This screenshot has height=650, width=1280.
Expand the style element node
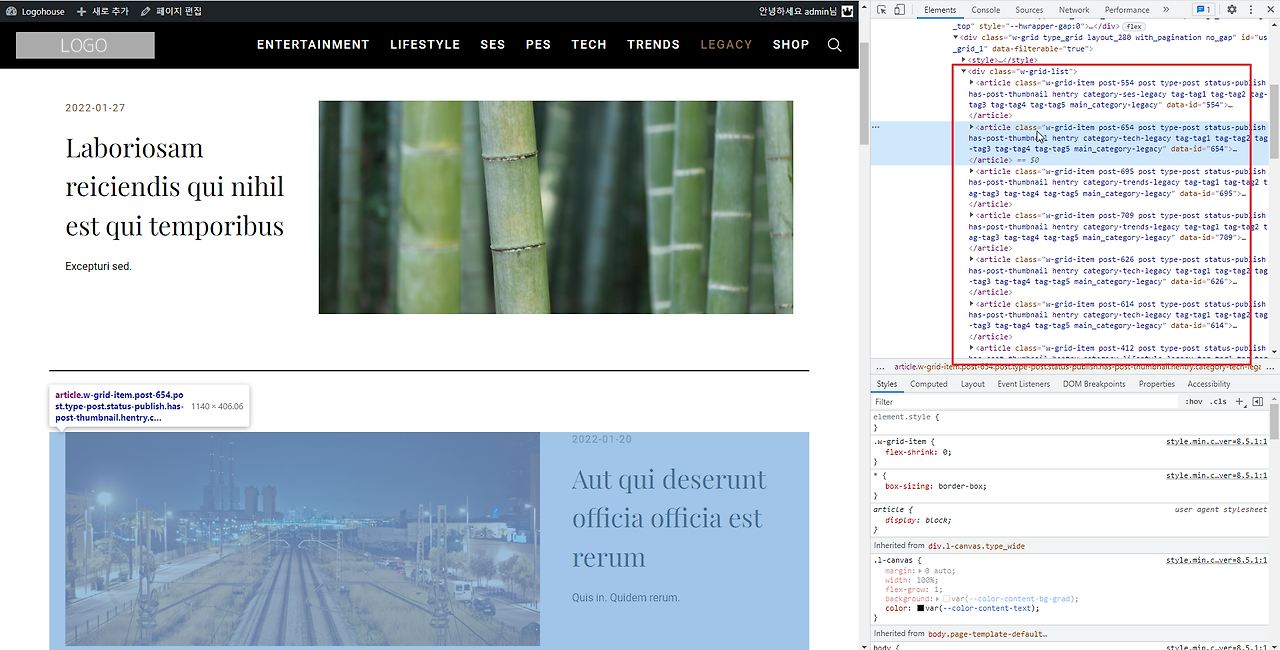pyautogui.click(x=964, y=60)
